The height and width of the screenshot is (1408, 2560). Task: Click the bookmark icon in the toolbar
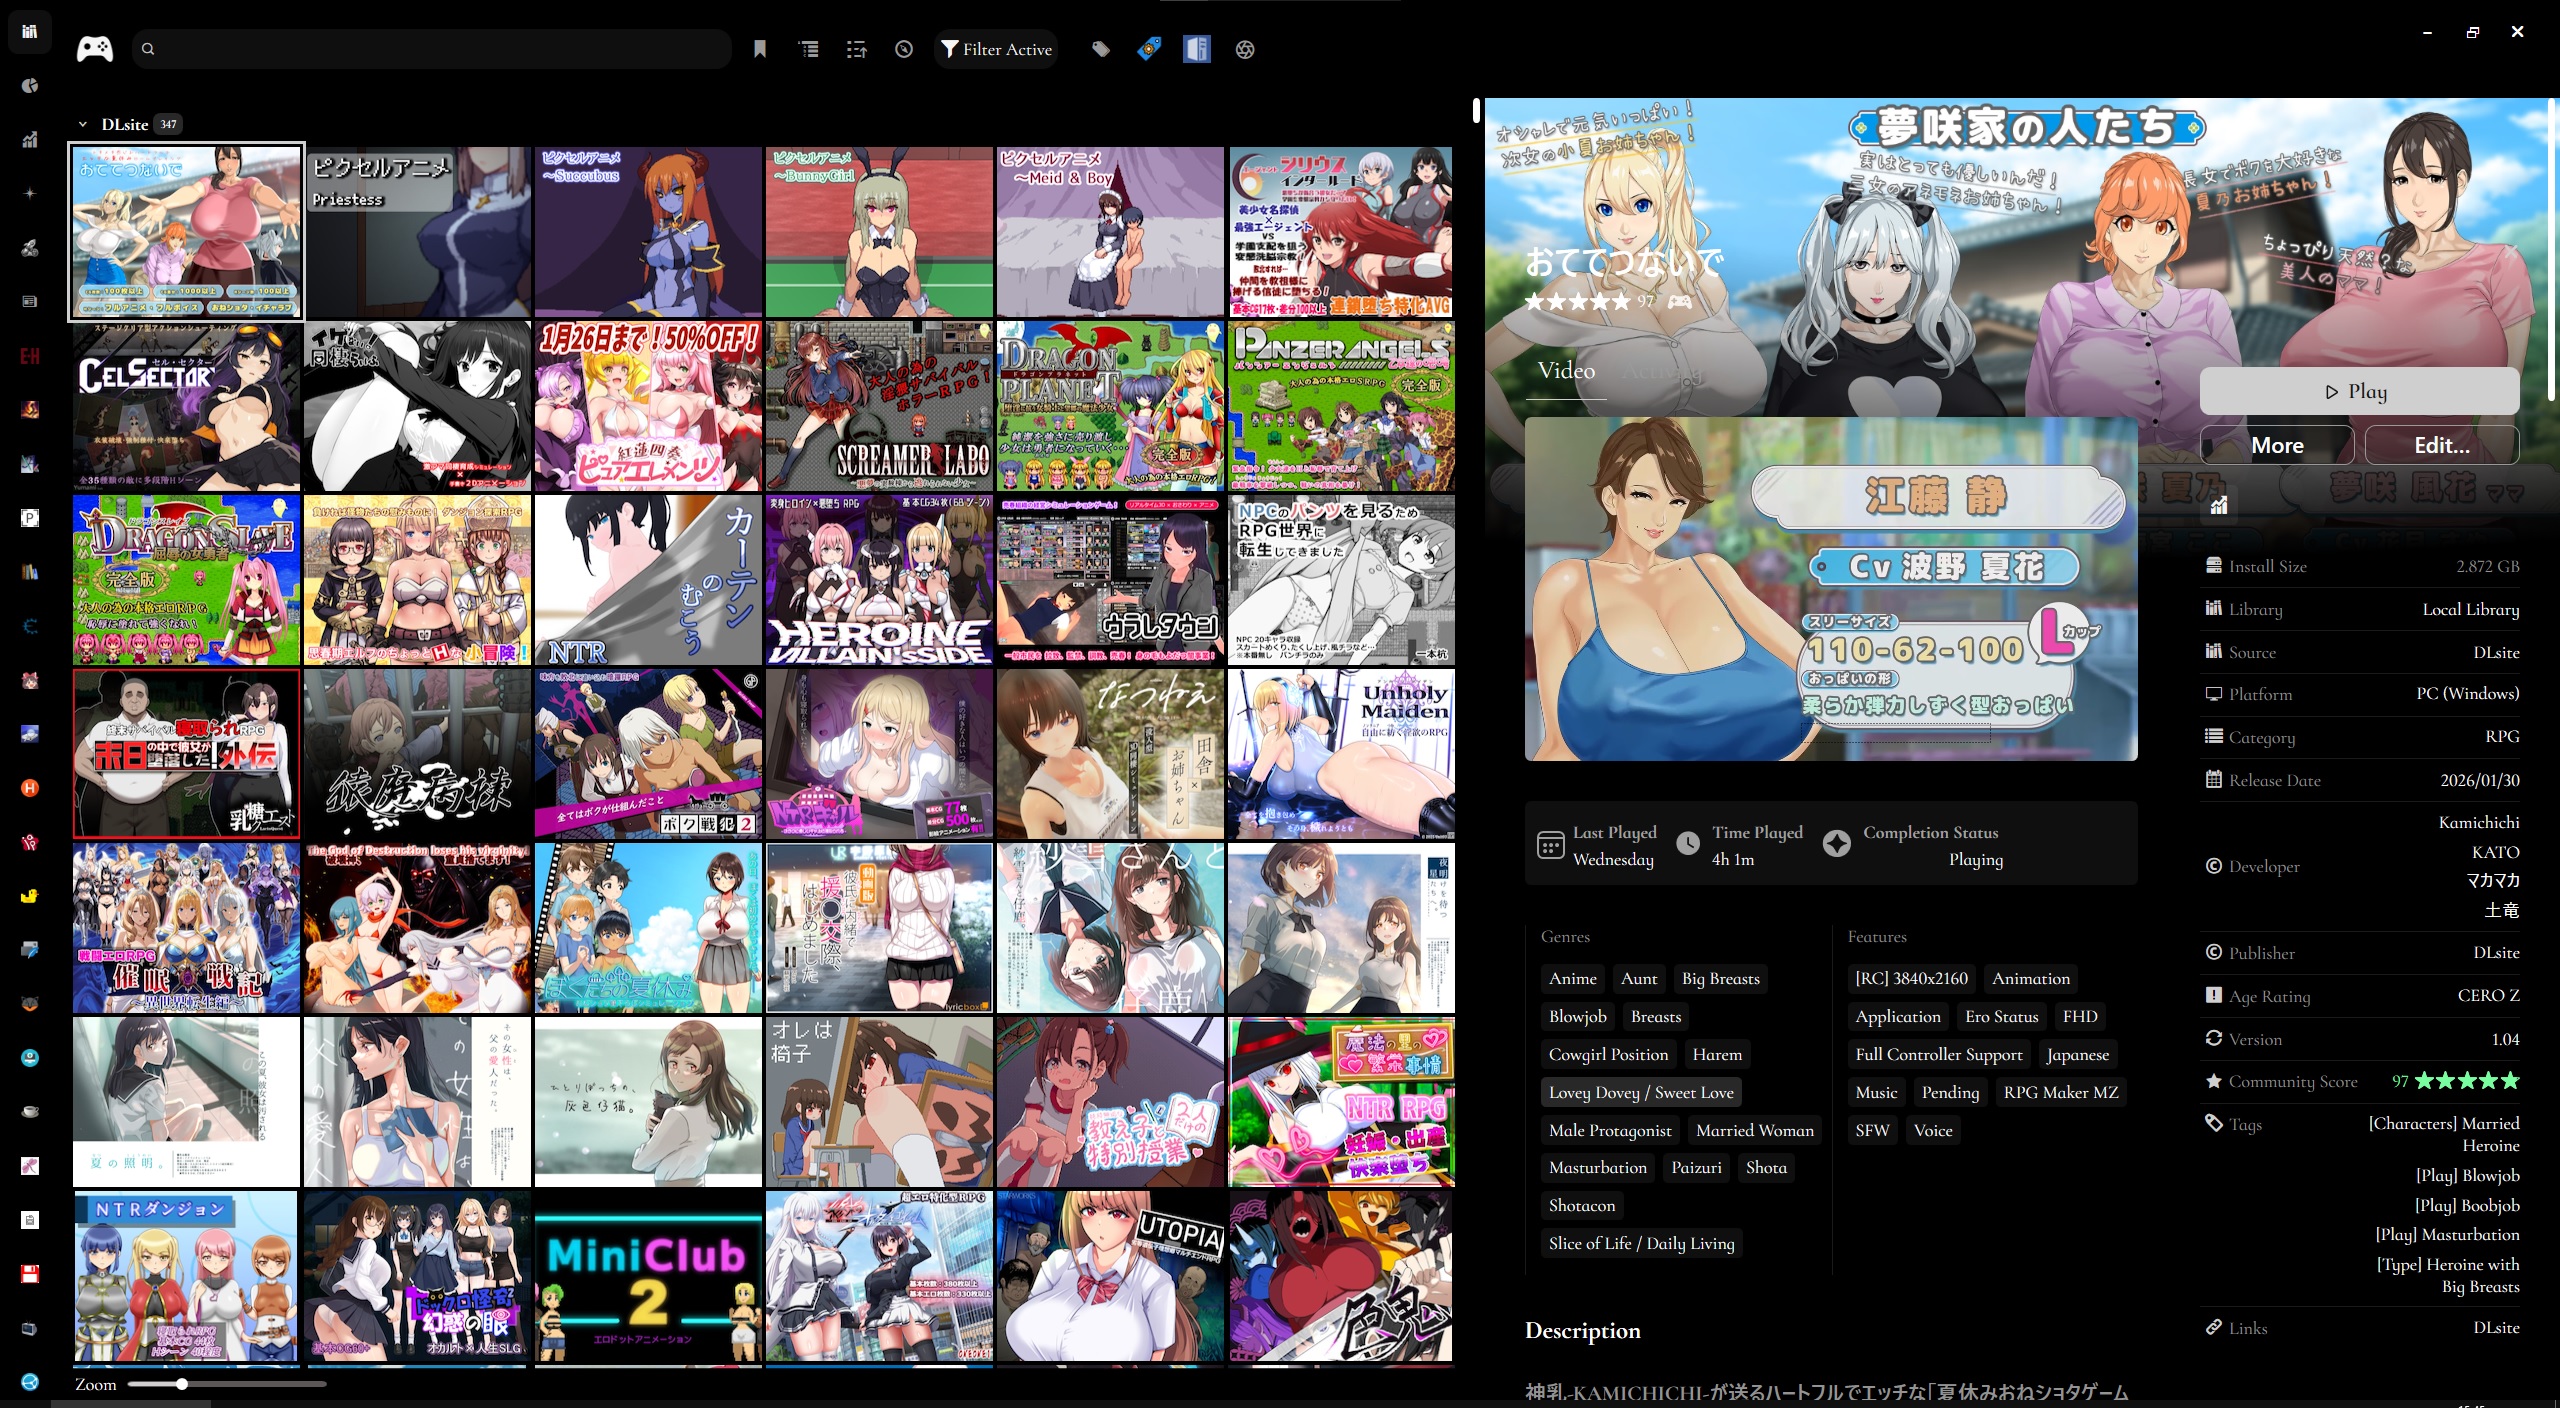(760, 49)
